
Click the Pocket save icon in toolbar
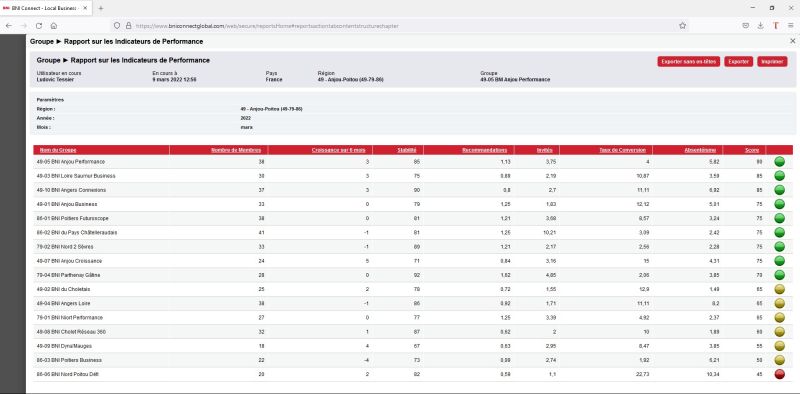745,26
